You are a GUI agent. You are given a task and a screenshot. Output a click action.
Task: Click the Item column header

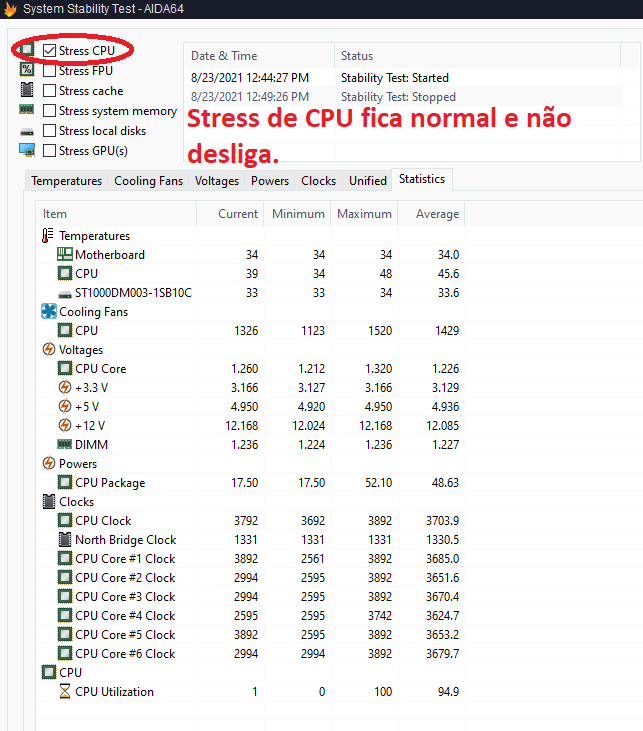(x=117, y=214)
